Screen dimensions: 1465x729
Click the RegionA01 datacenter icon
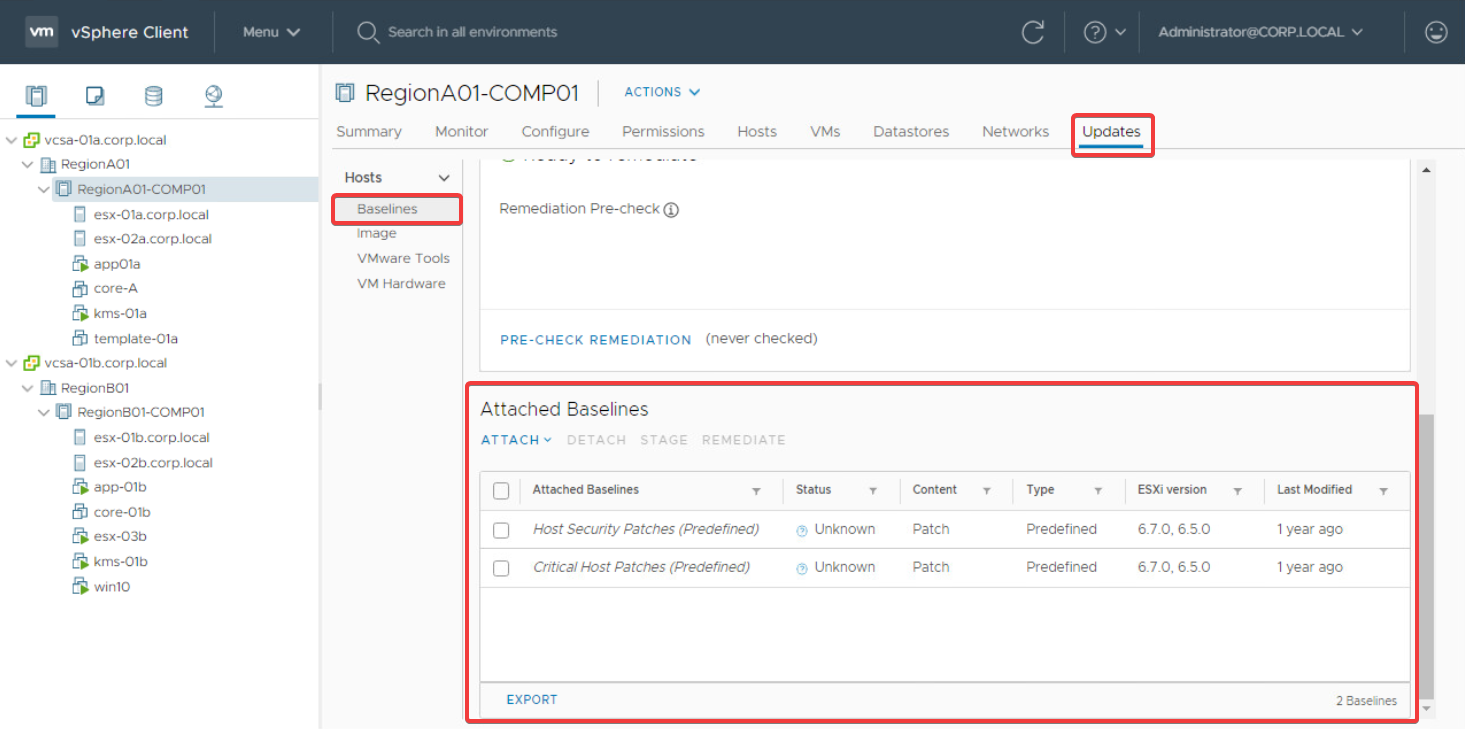pyautogui.click(x=48, y=164)
